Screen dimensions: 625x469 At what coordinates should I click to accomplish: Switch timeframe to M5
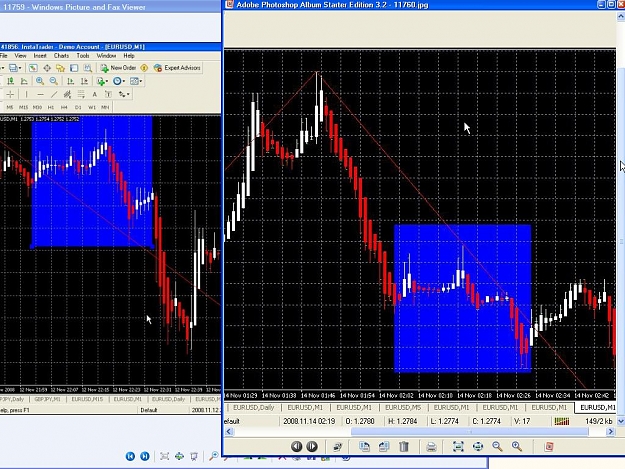pos(10,107)
